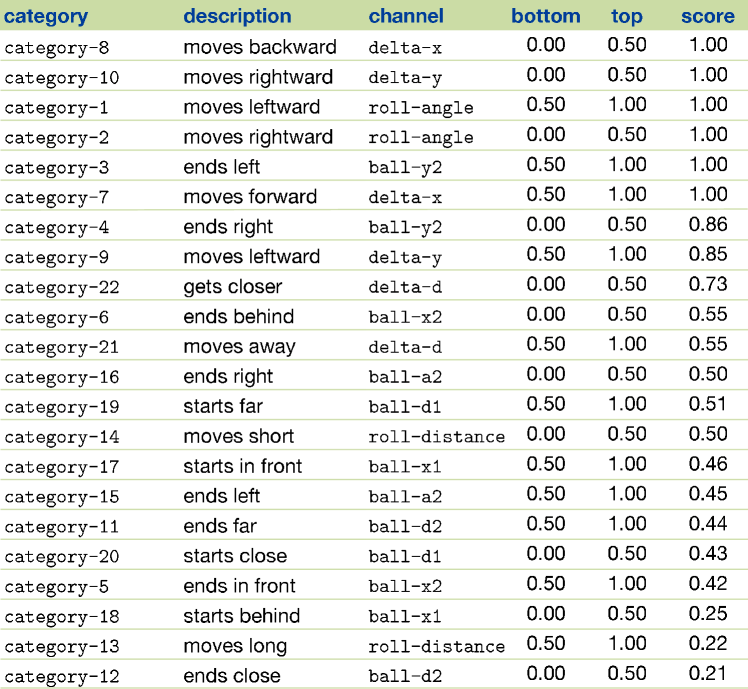
Task: Select the category-6 cell
Action: tap(57, 318)
